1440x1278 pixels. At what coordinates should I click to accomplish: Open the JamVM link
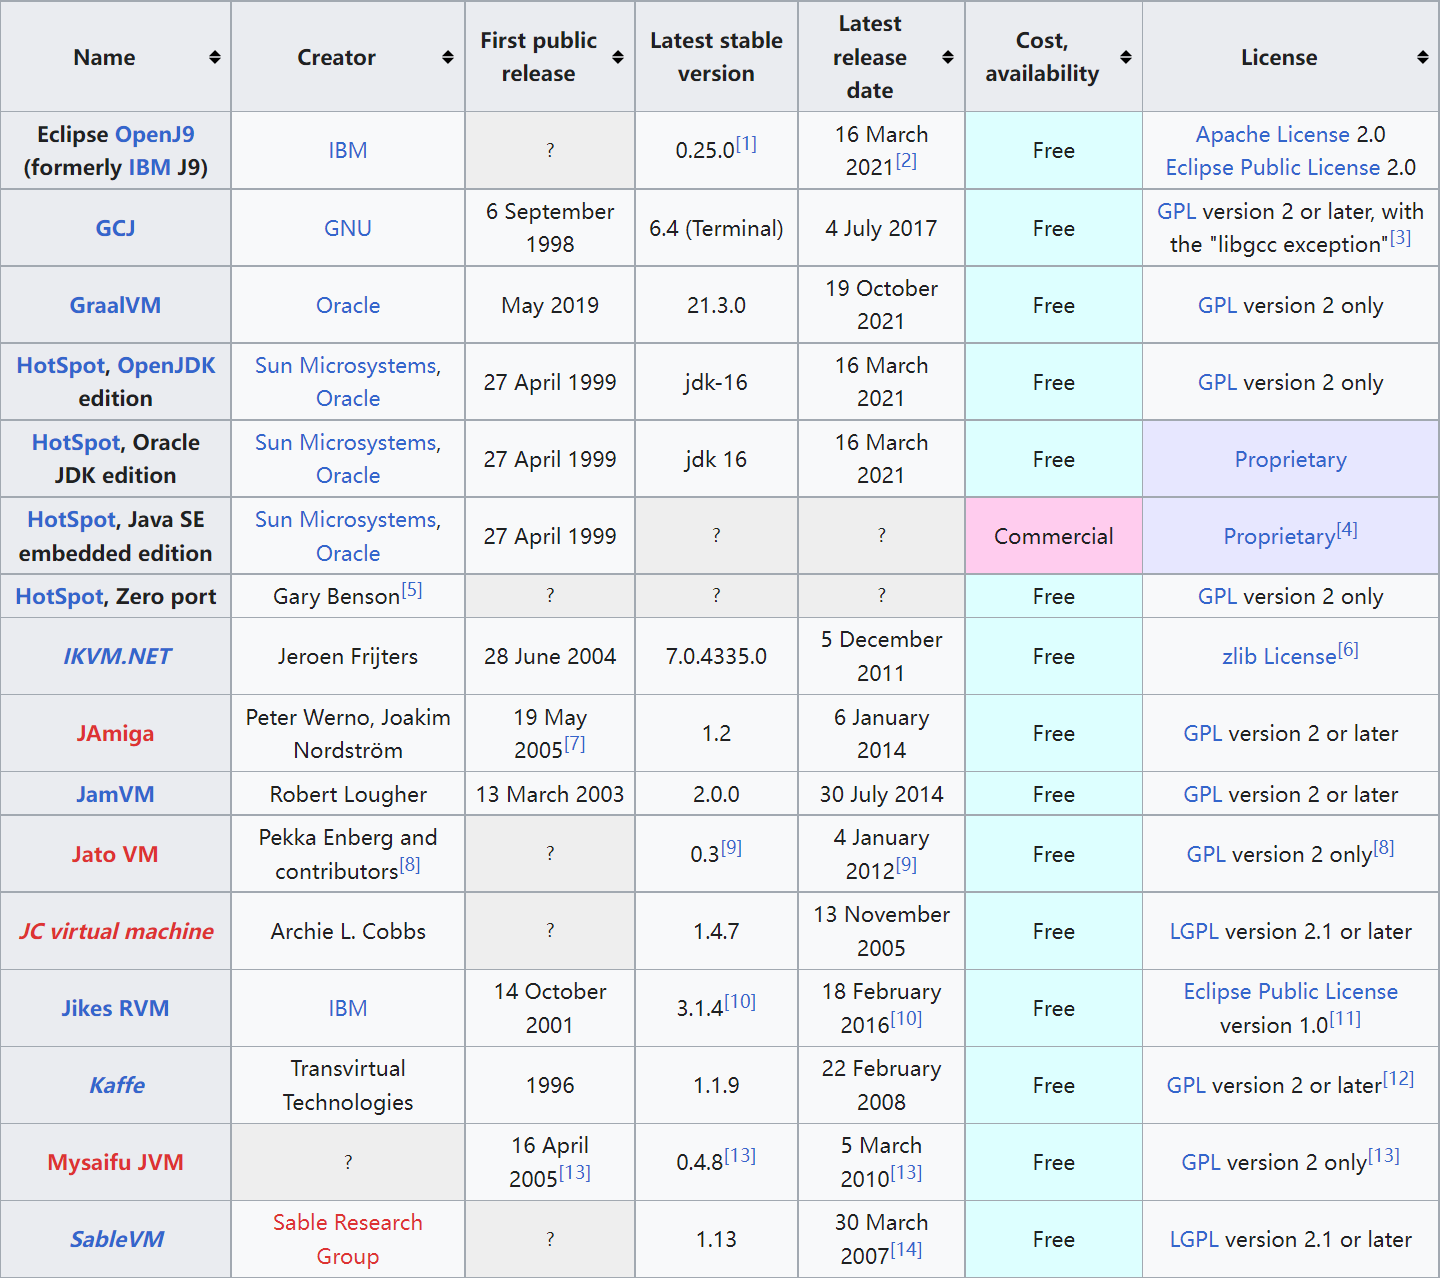pyautogui.click(x=115, y=794)
